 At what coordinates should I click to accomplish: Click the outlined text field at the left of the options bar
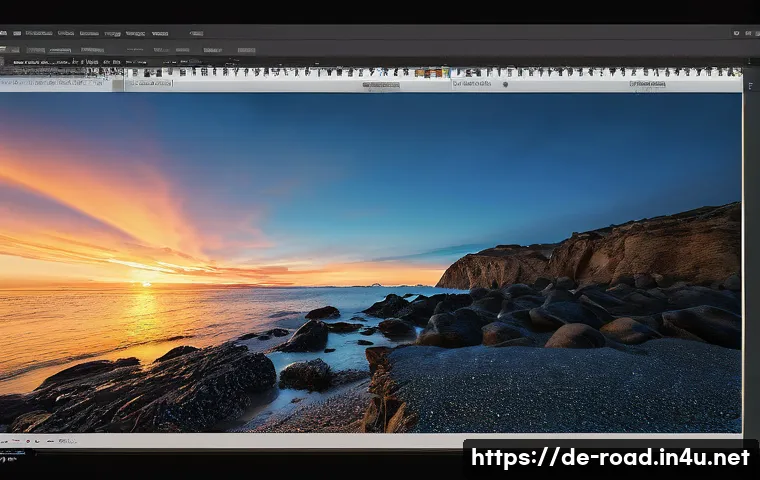pos(149,83)
